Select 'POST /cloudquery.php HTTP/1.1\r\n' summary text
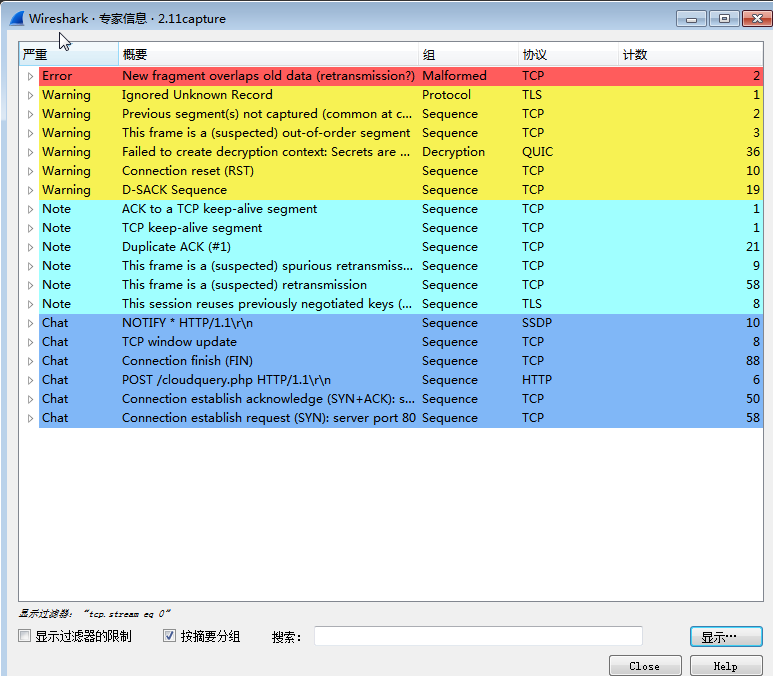Viewport: 773px width, 676px height. [226, 380]
